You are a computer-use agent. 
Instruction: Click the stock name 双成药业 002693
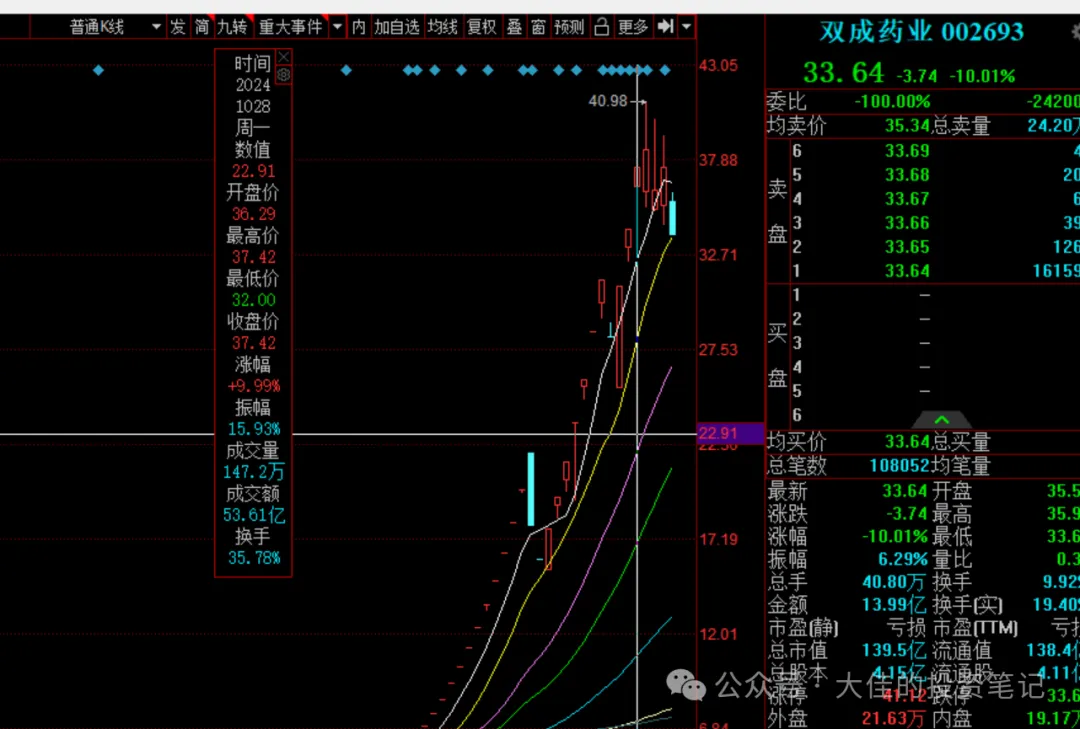click(x=921, y=31)
